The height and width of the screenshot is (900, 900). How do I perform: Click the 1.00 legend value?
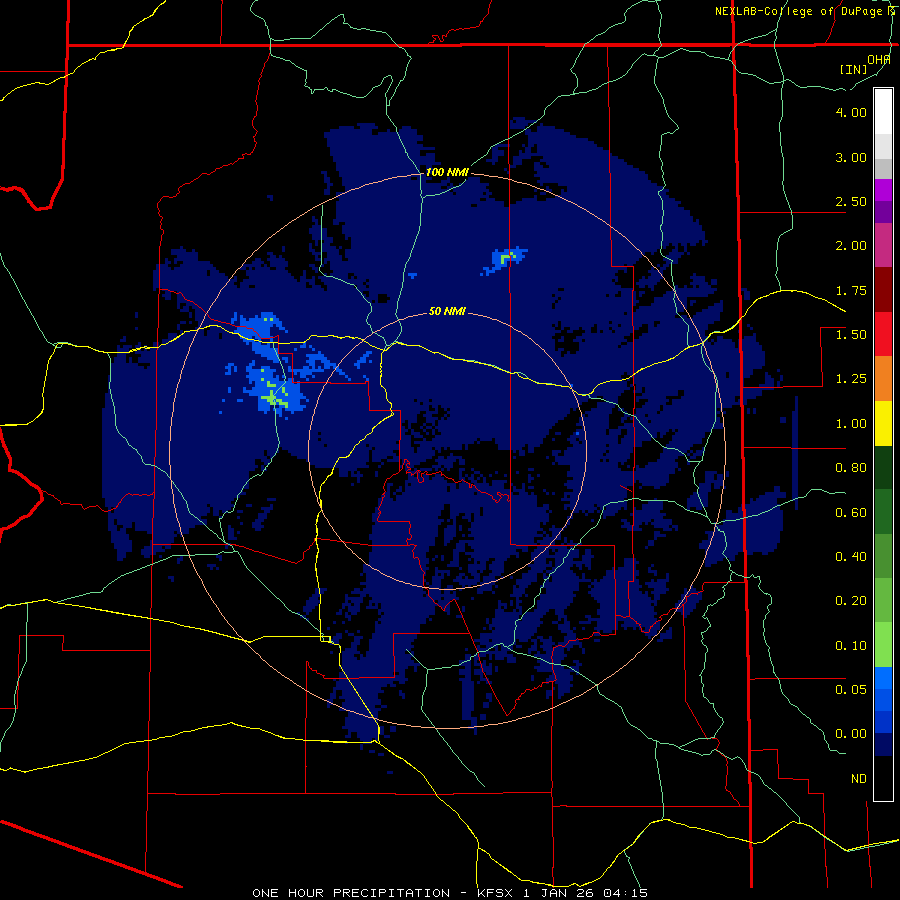coord(851,424)
